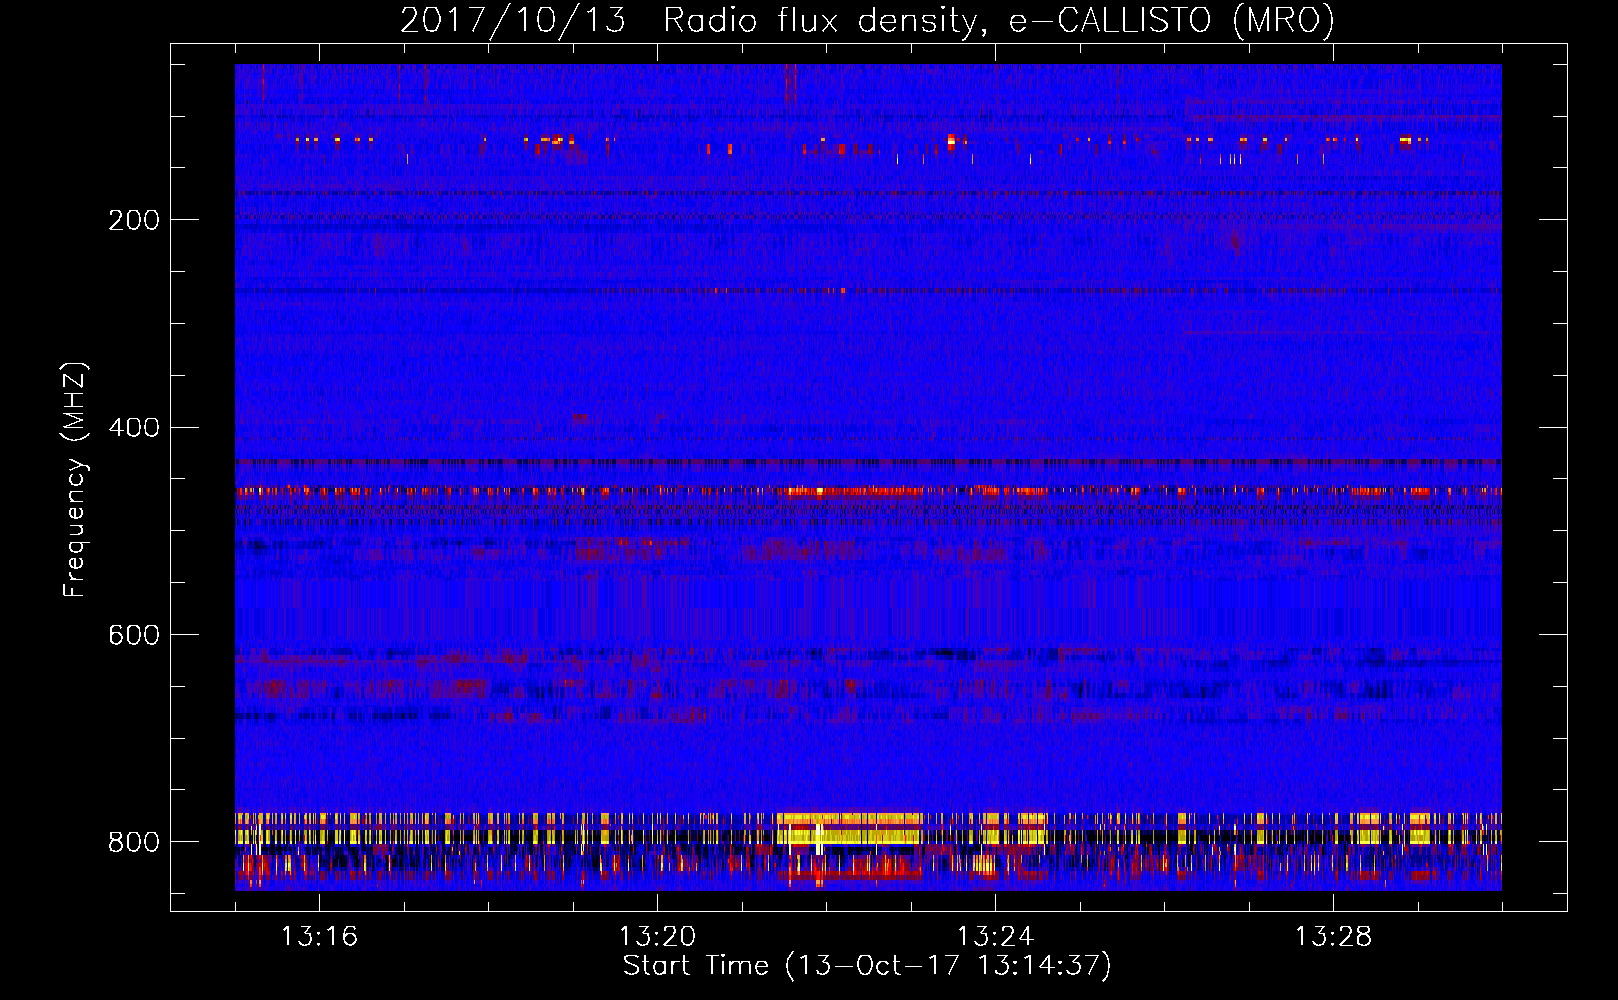Click the 13:24 time tick label
The height and width of the screenshot is (1000, 1618).
[x=995, y=936]
